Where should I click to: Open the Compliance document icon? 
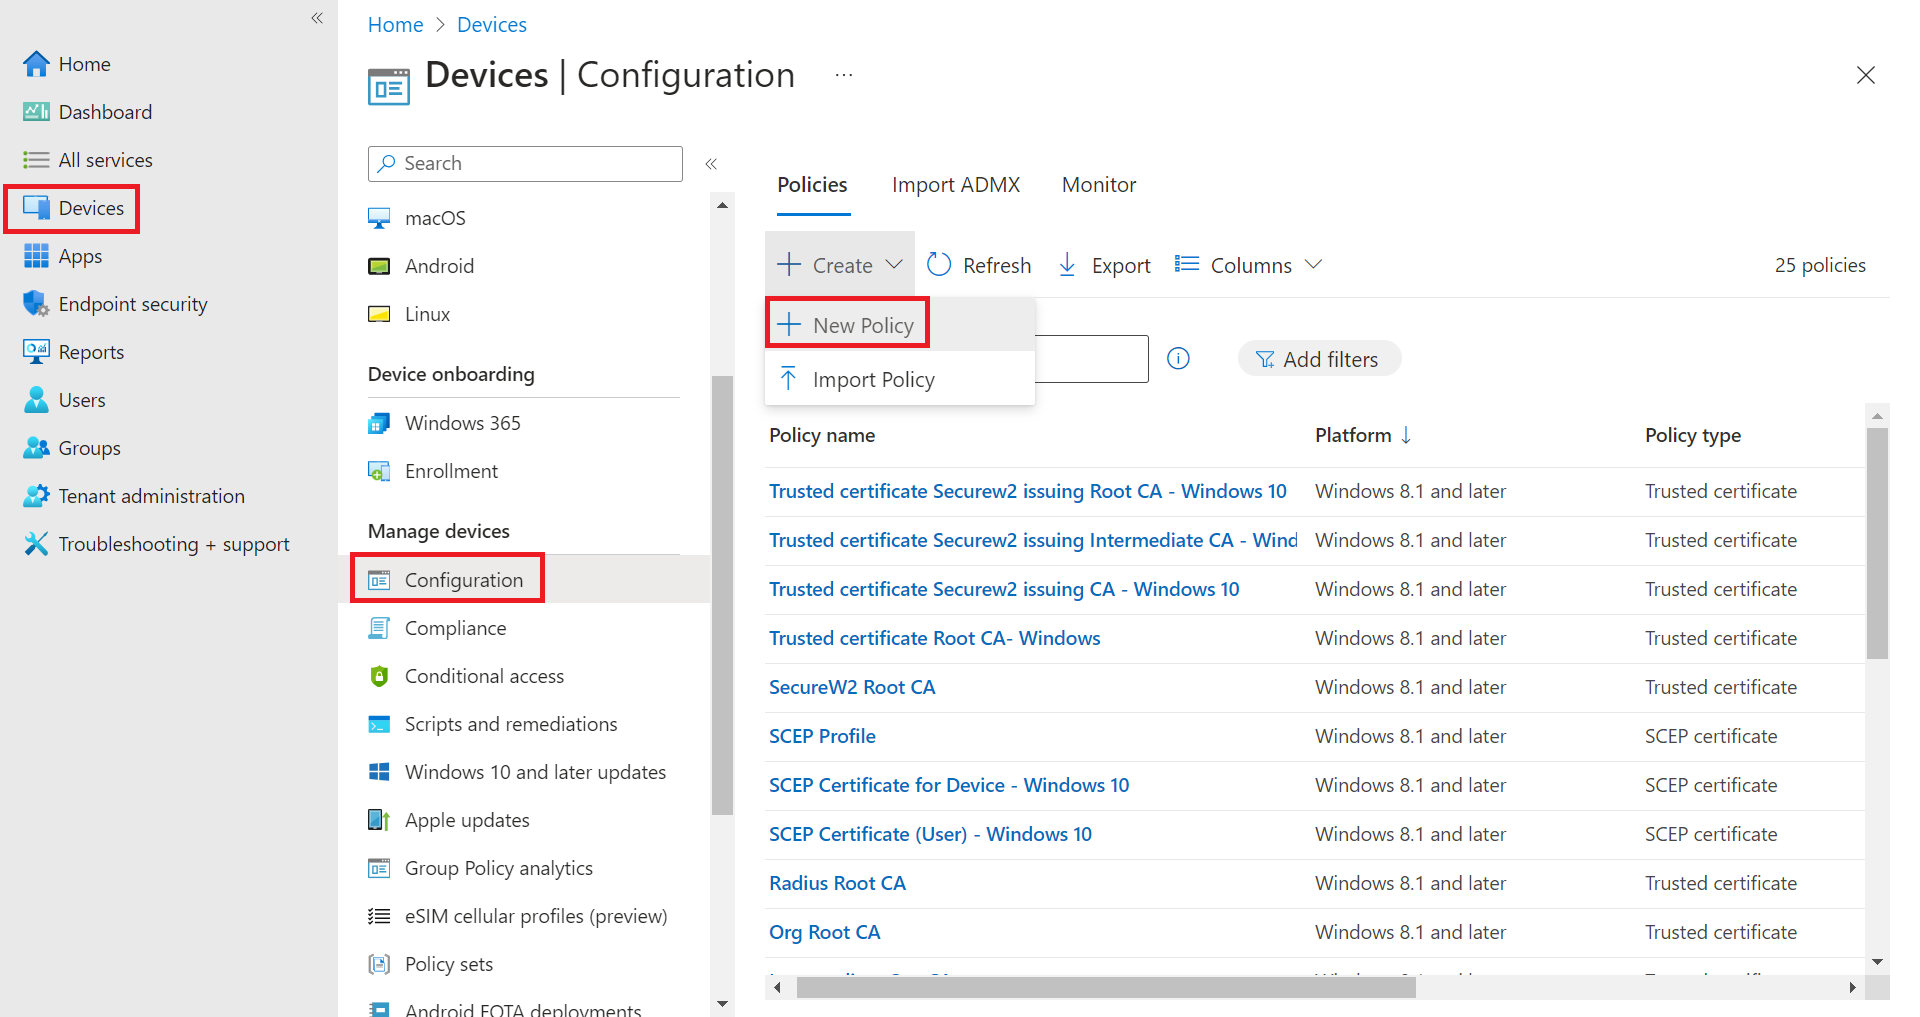pos(379,628)
